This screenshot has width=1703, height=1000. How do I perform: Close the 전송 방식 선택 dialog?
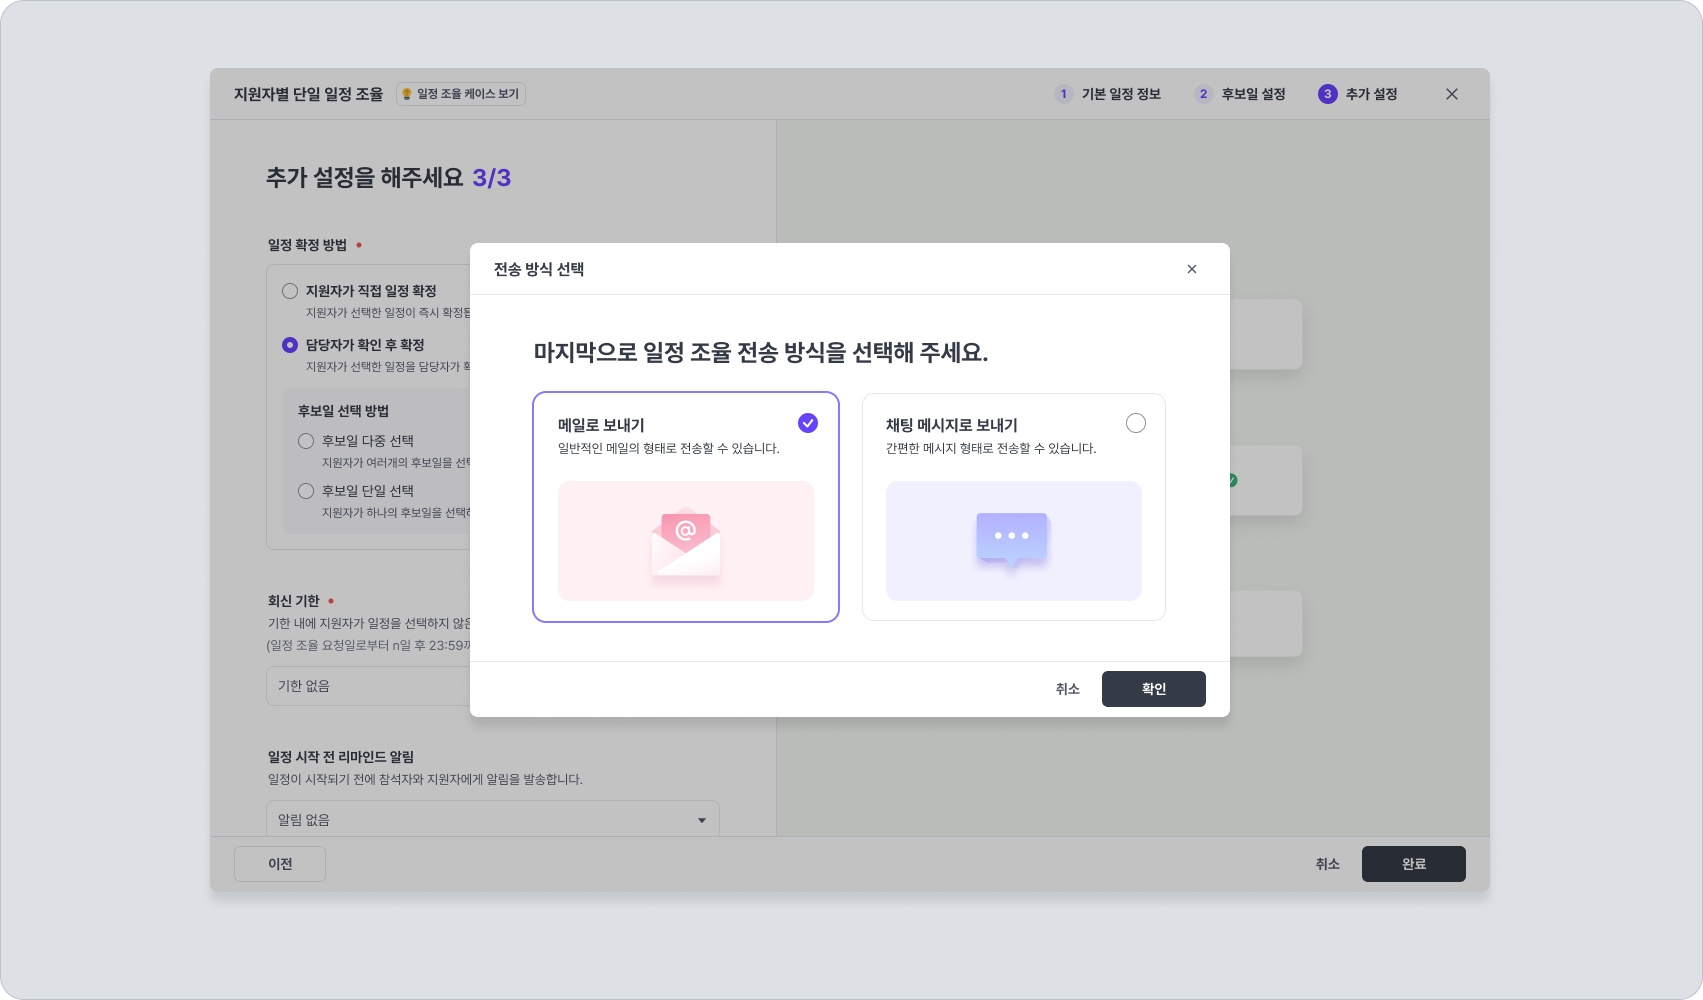point(1191,269)
